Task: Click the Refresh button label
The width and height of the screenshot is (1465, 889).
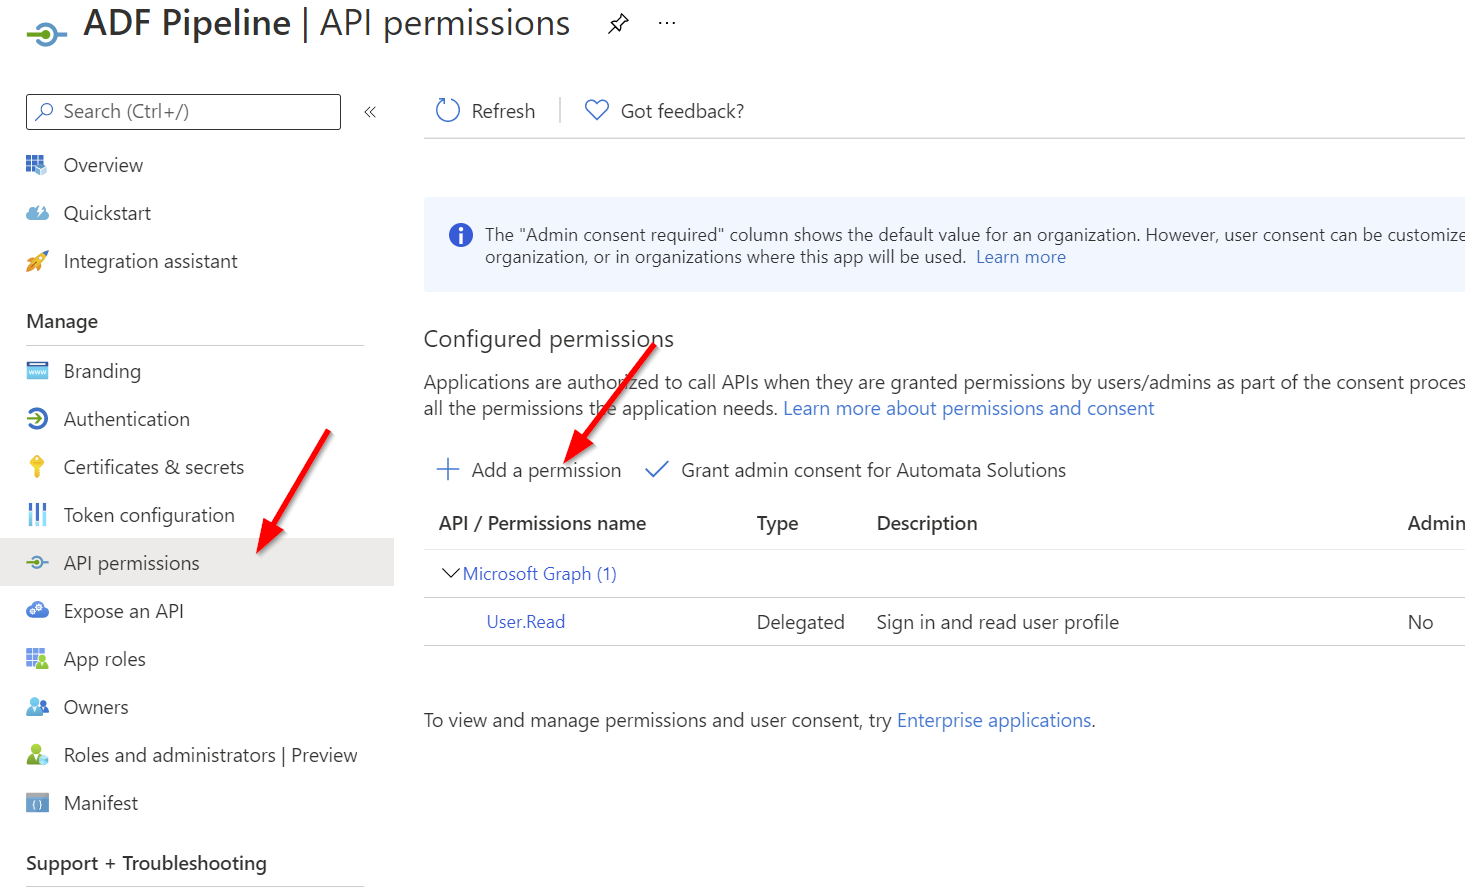Action: point(503,111)
